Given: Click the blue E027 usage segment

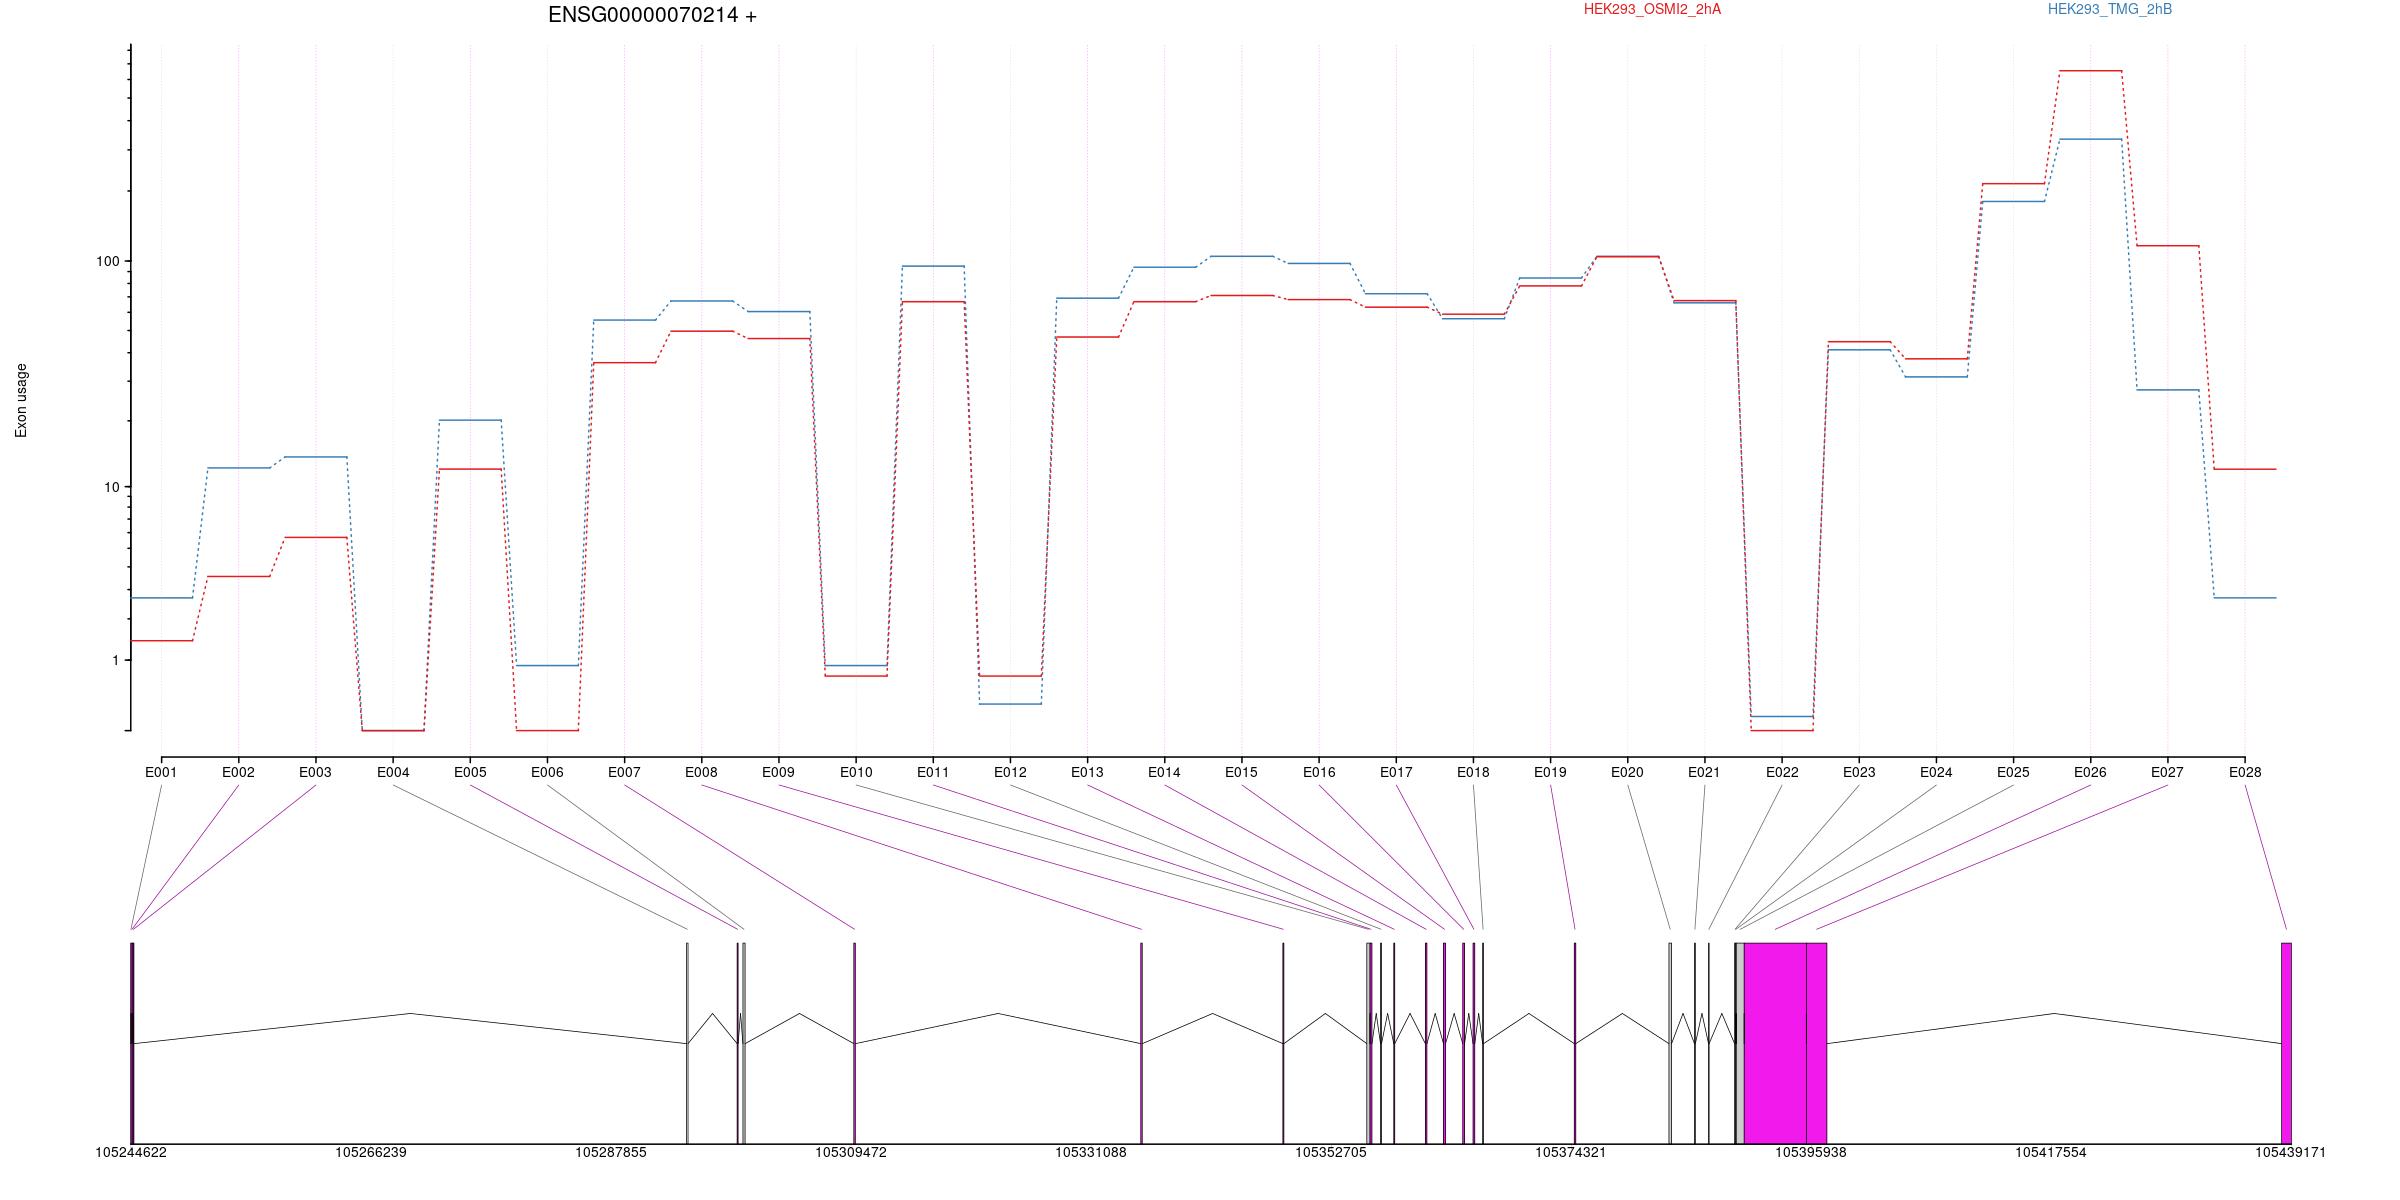Looking at the screenshot, I should click(2167, 390).
